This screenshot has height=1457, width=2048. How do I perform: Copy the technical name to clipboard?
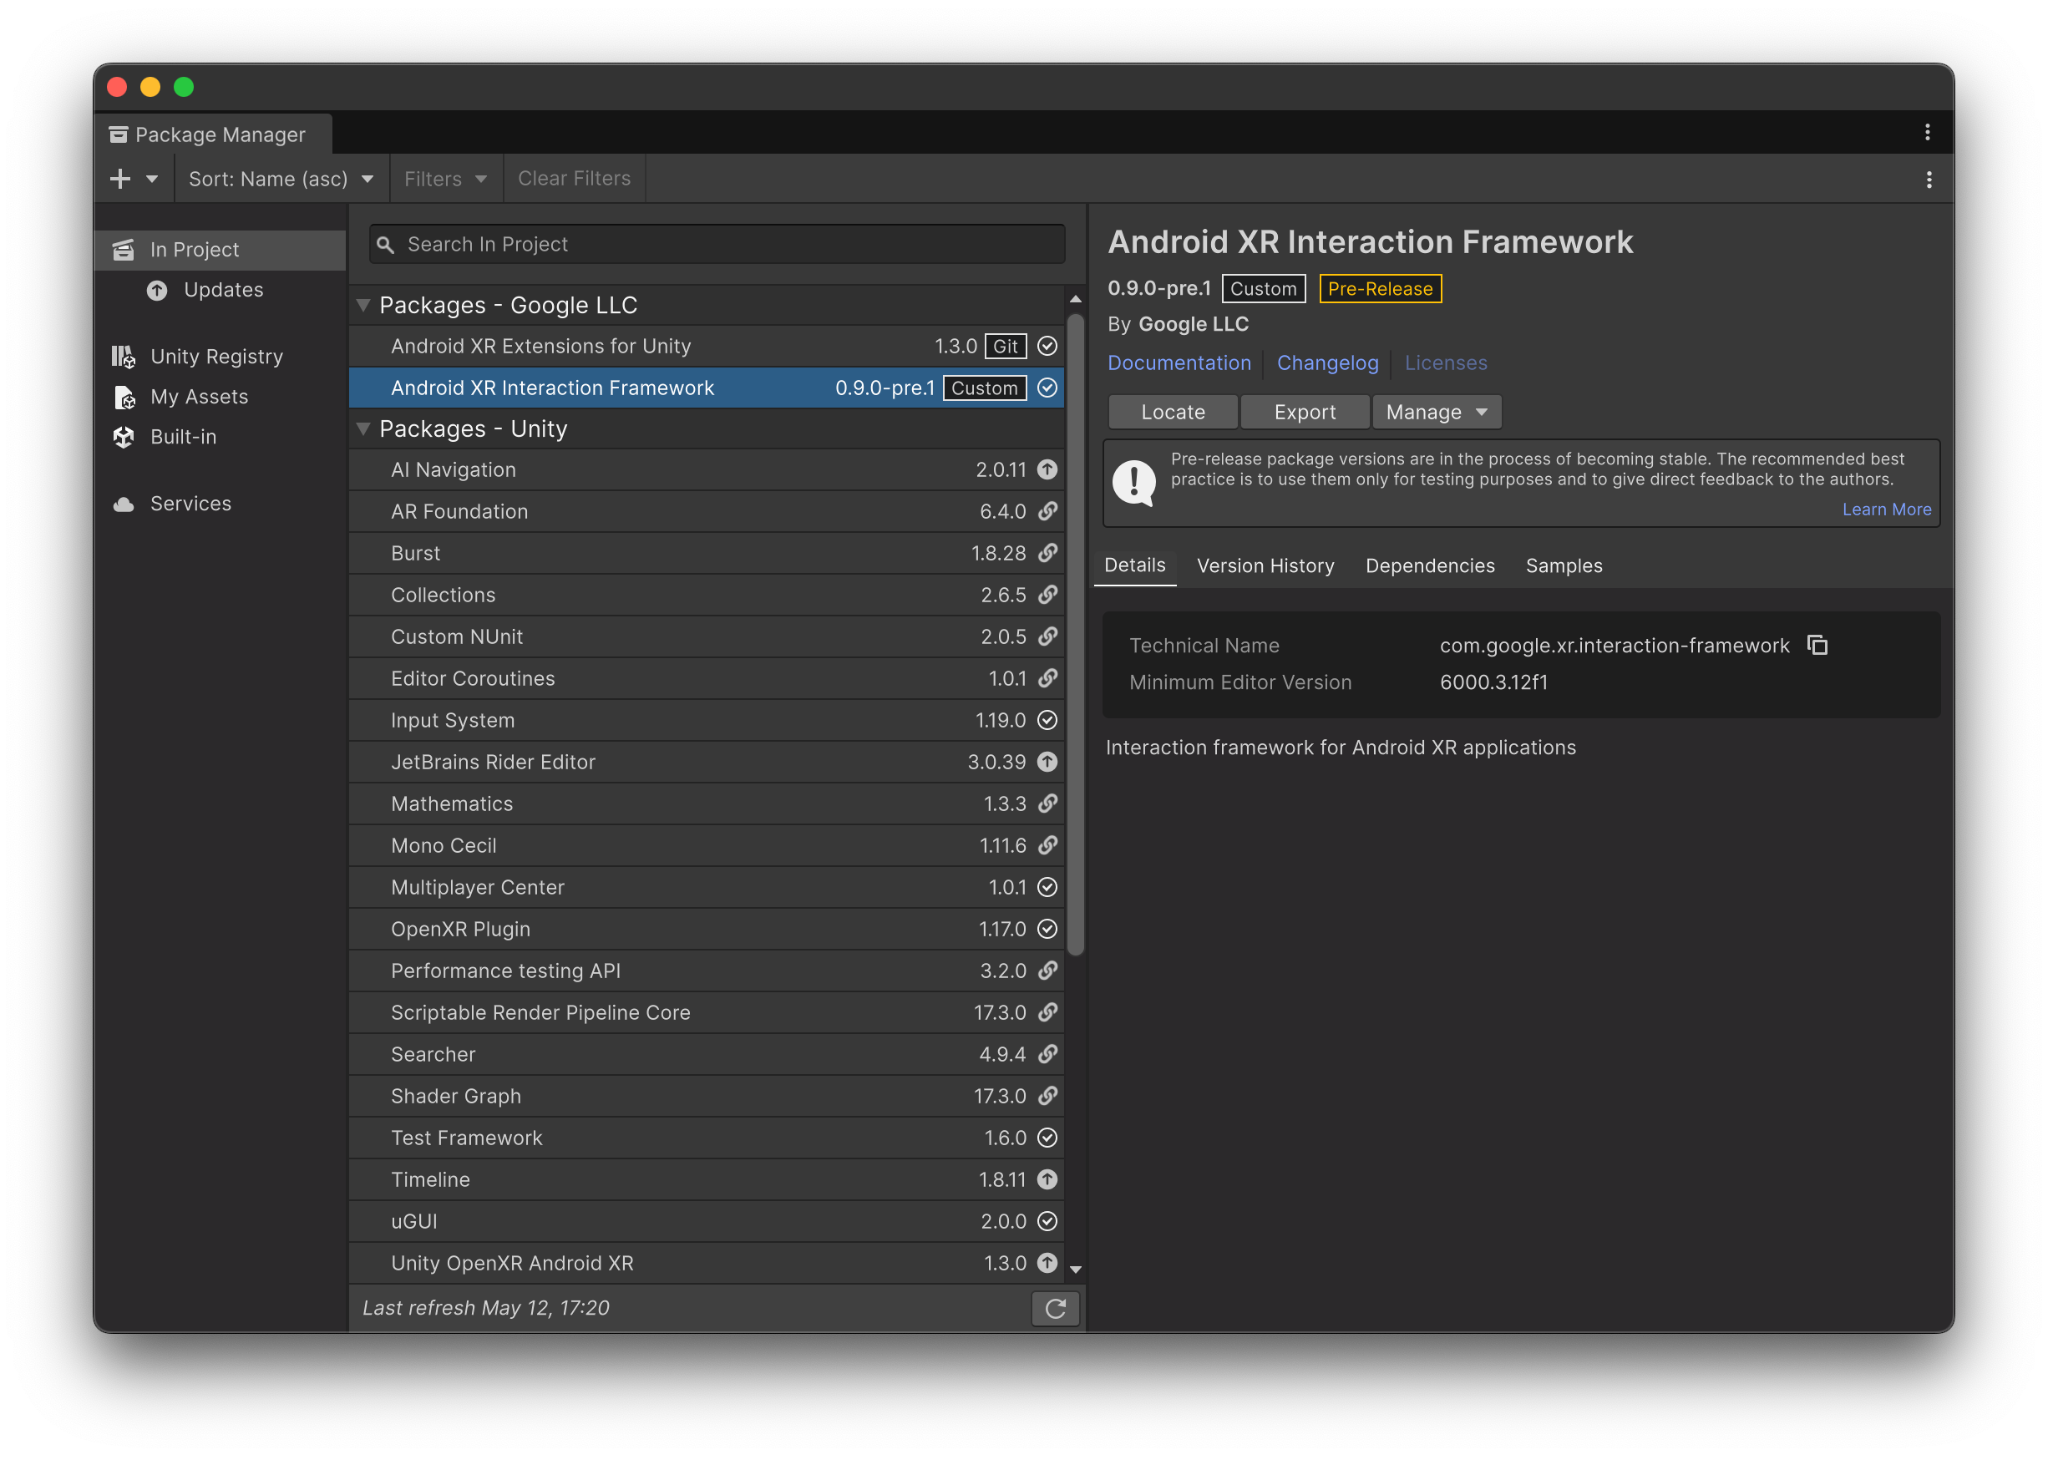pyautogui.click(x=1817, y=645)
